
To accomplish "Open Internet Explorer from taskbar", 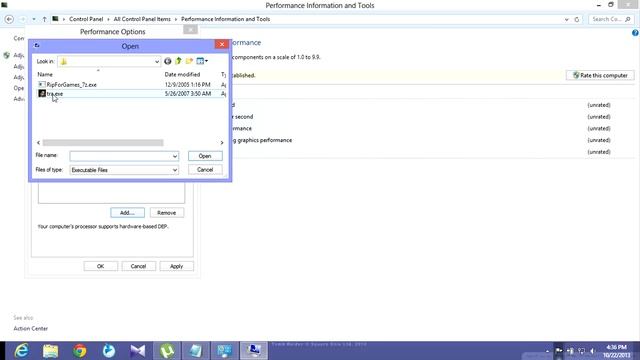I will [x=21, y=351].
